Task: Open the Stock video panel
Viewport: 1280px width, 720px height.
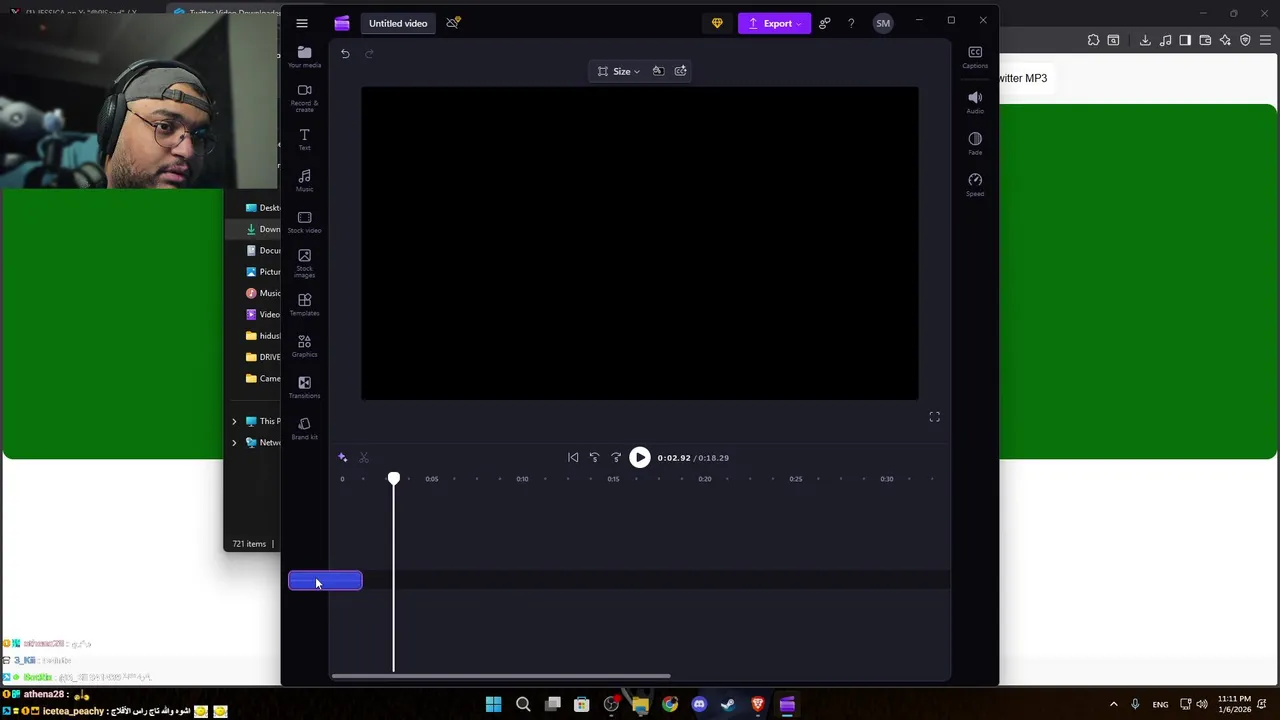Action: coord(305,222)
